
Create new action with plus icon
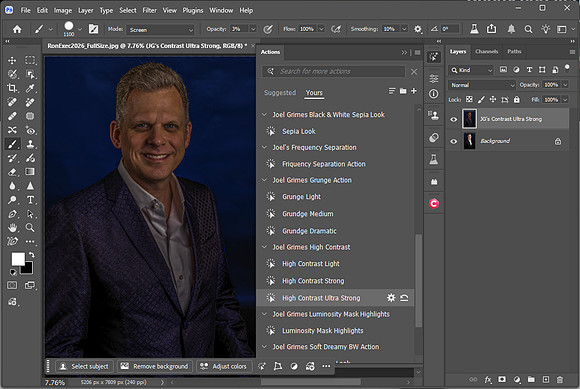click(414, 91)
